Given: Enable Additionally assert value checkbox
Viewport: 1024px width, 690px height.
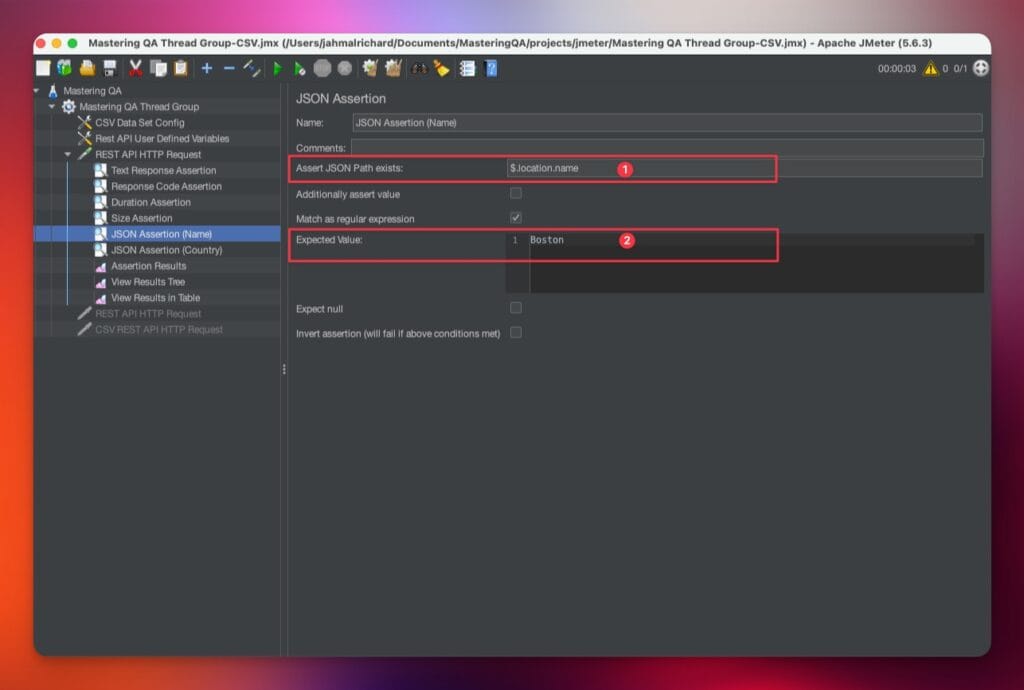Looking at the screenshot, I should point(516,193).
